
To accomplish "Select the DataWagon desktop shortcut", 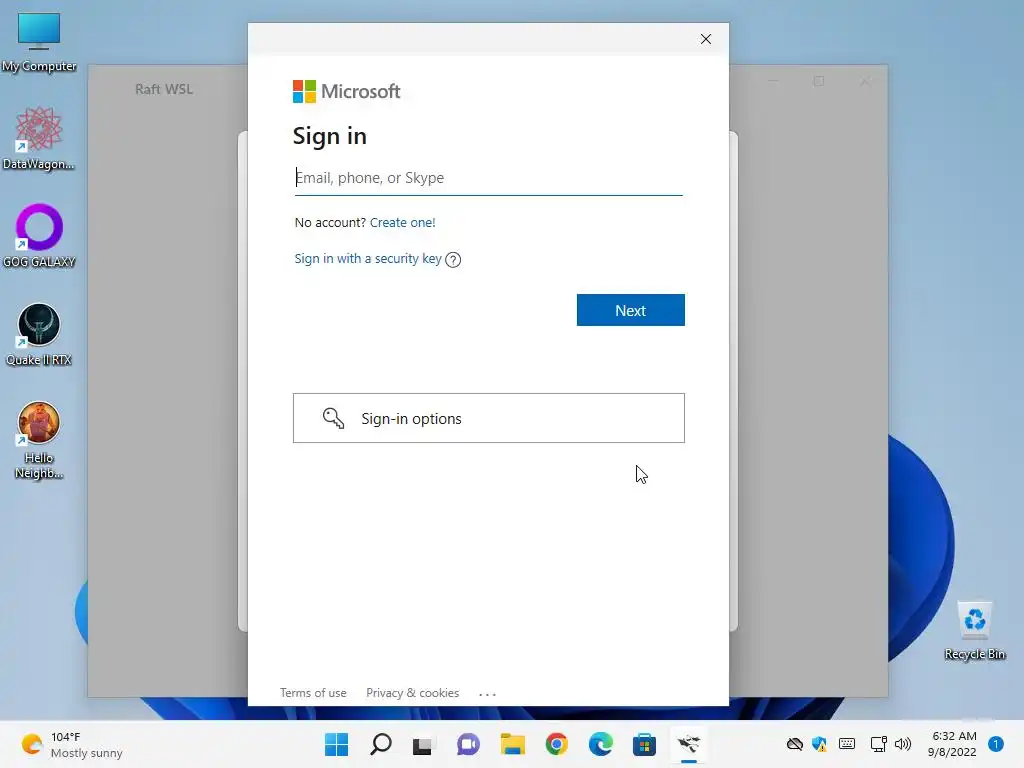I will pos(39,138).
